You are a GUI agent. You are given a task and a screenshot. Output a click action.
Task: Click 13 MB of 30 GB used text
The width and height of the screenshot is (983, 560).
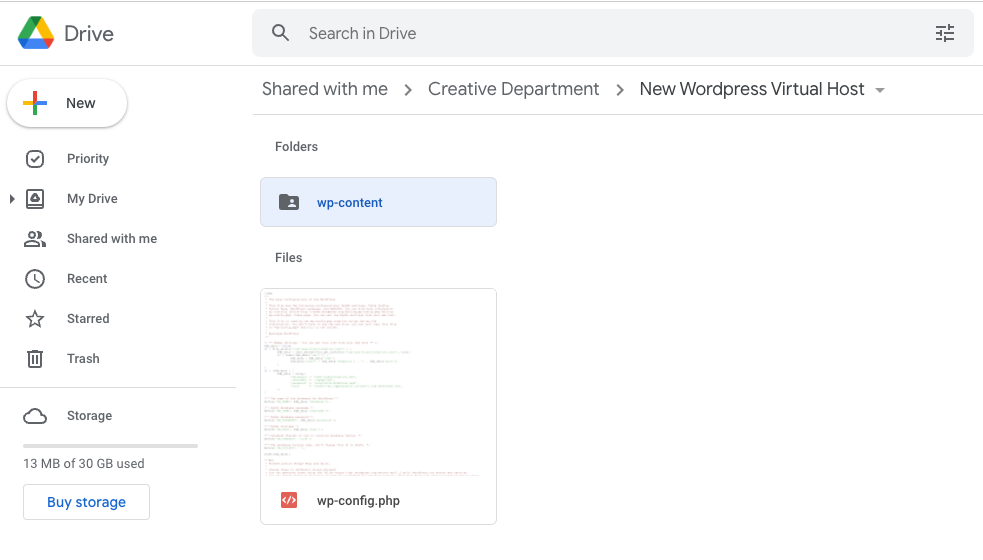pyautogui.click(x=84, y=463)
